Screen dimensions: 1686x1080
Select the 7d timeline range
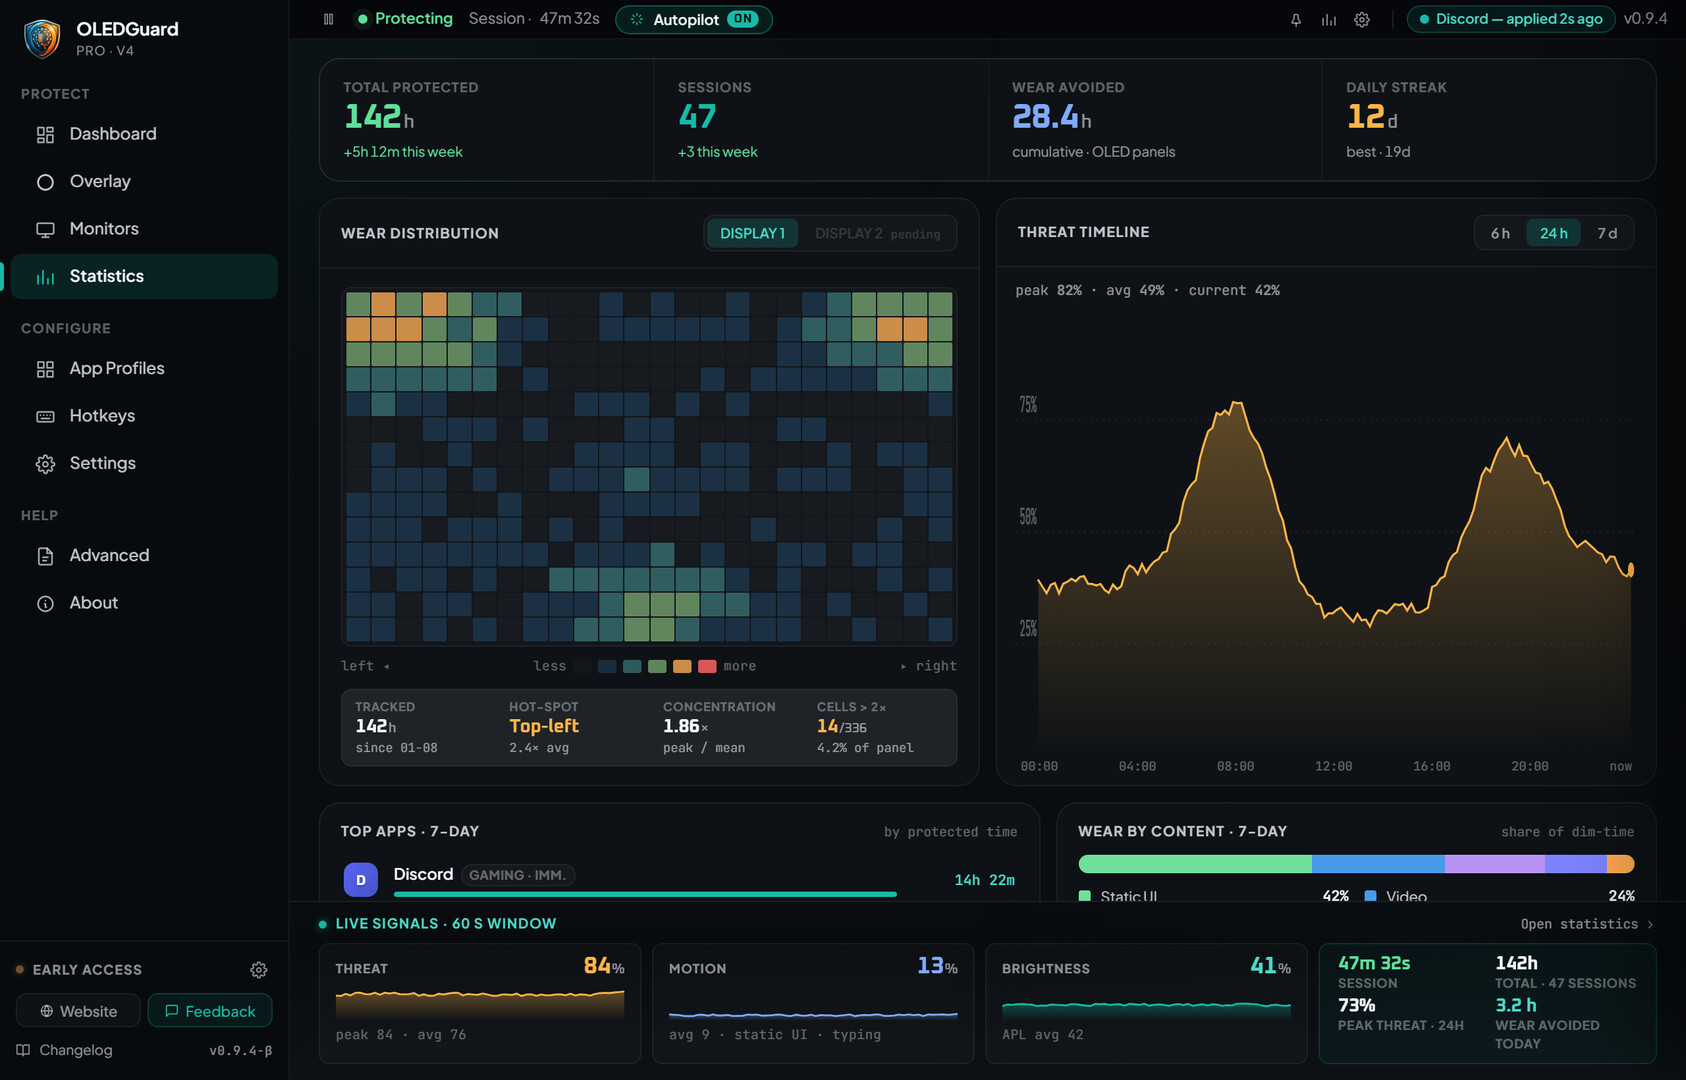point(1607,233)
